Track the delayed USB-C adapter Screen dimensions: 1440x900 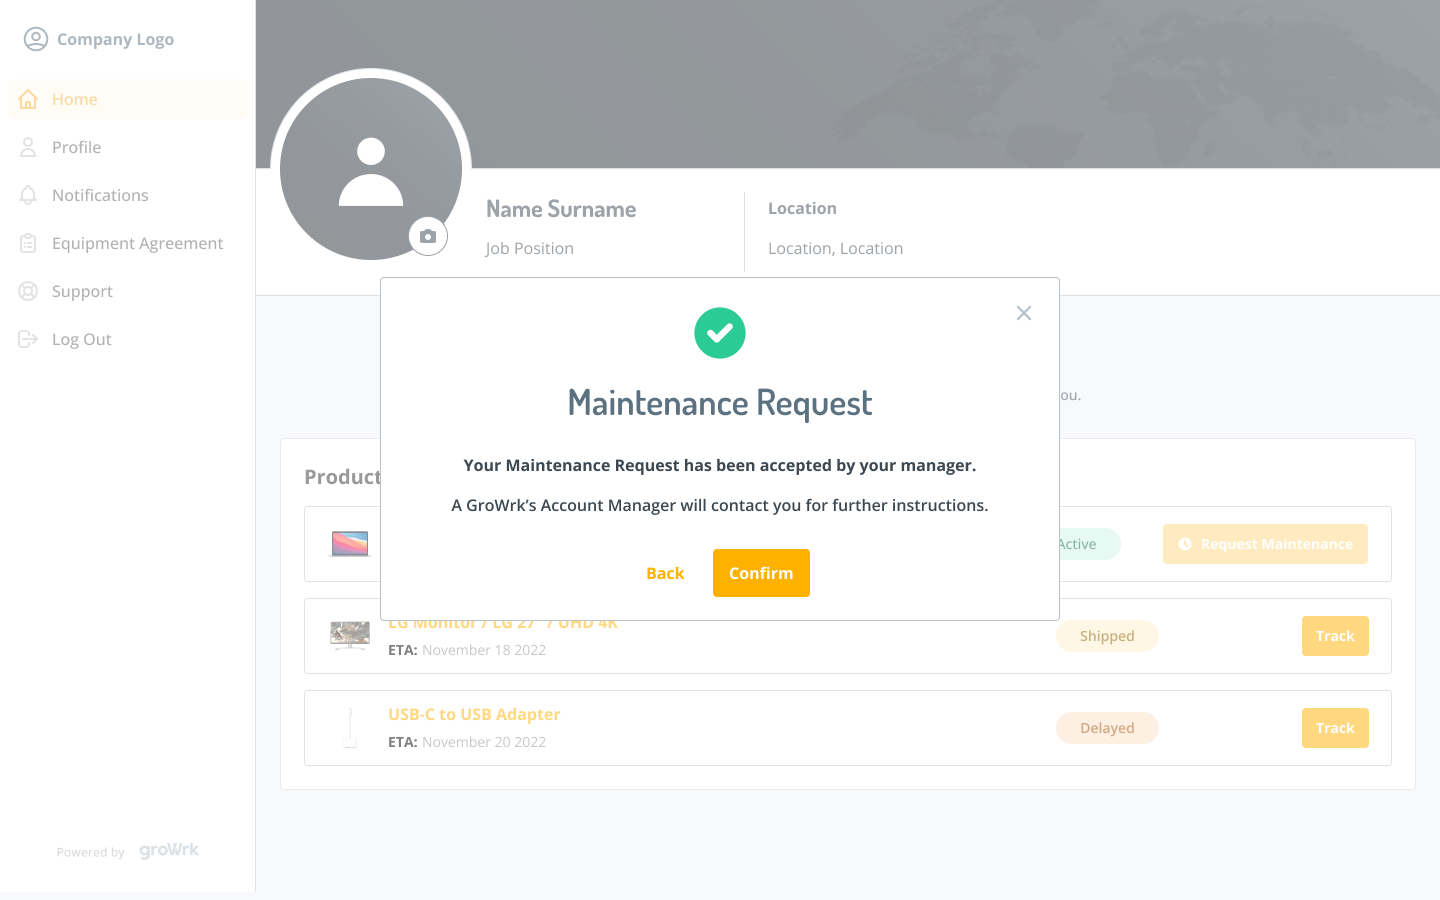click(1335, 727)
